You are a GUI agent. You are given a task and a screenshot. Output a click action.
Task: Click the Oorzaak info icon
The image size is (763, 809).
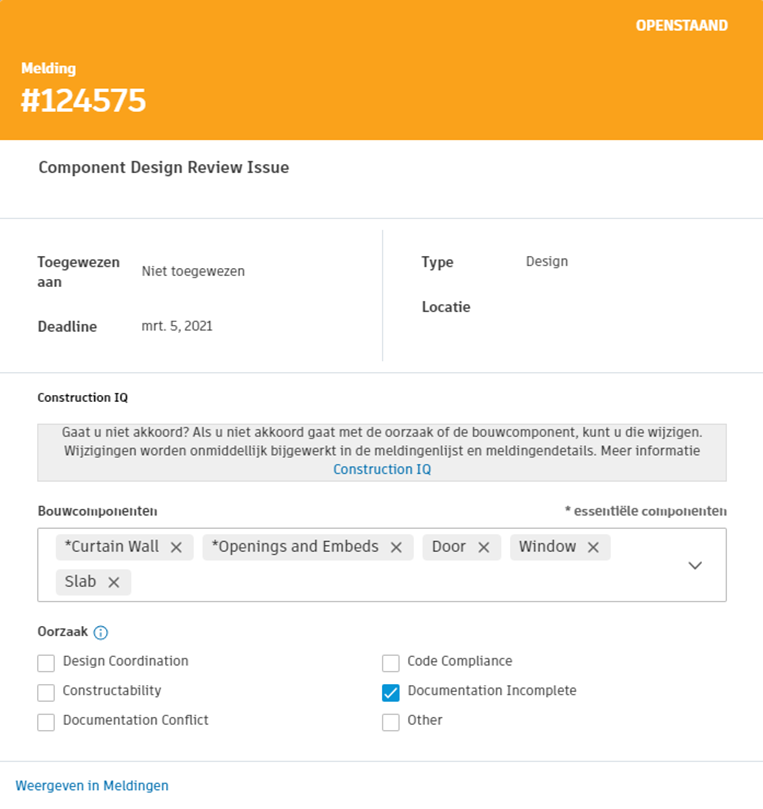pyautogui.click(x=100, y=633)
